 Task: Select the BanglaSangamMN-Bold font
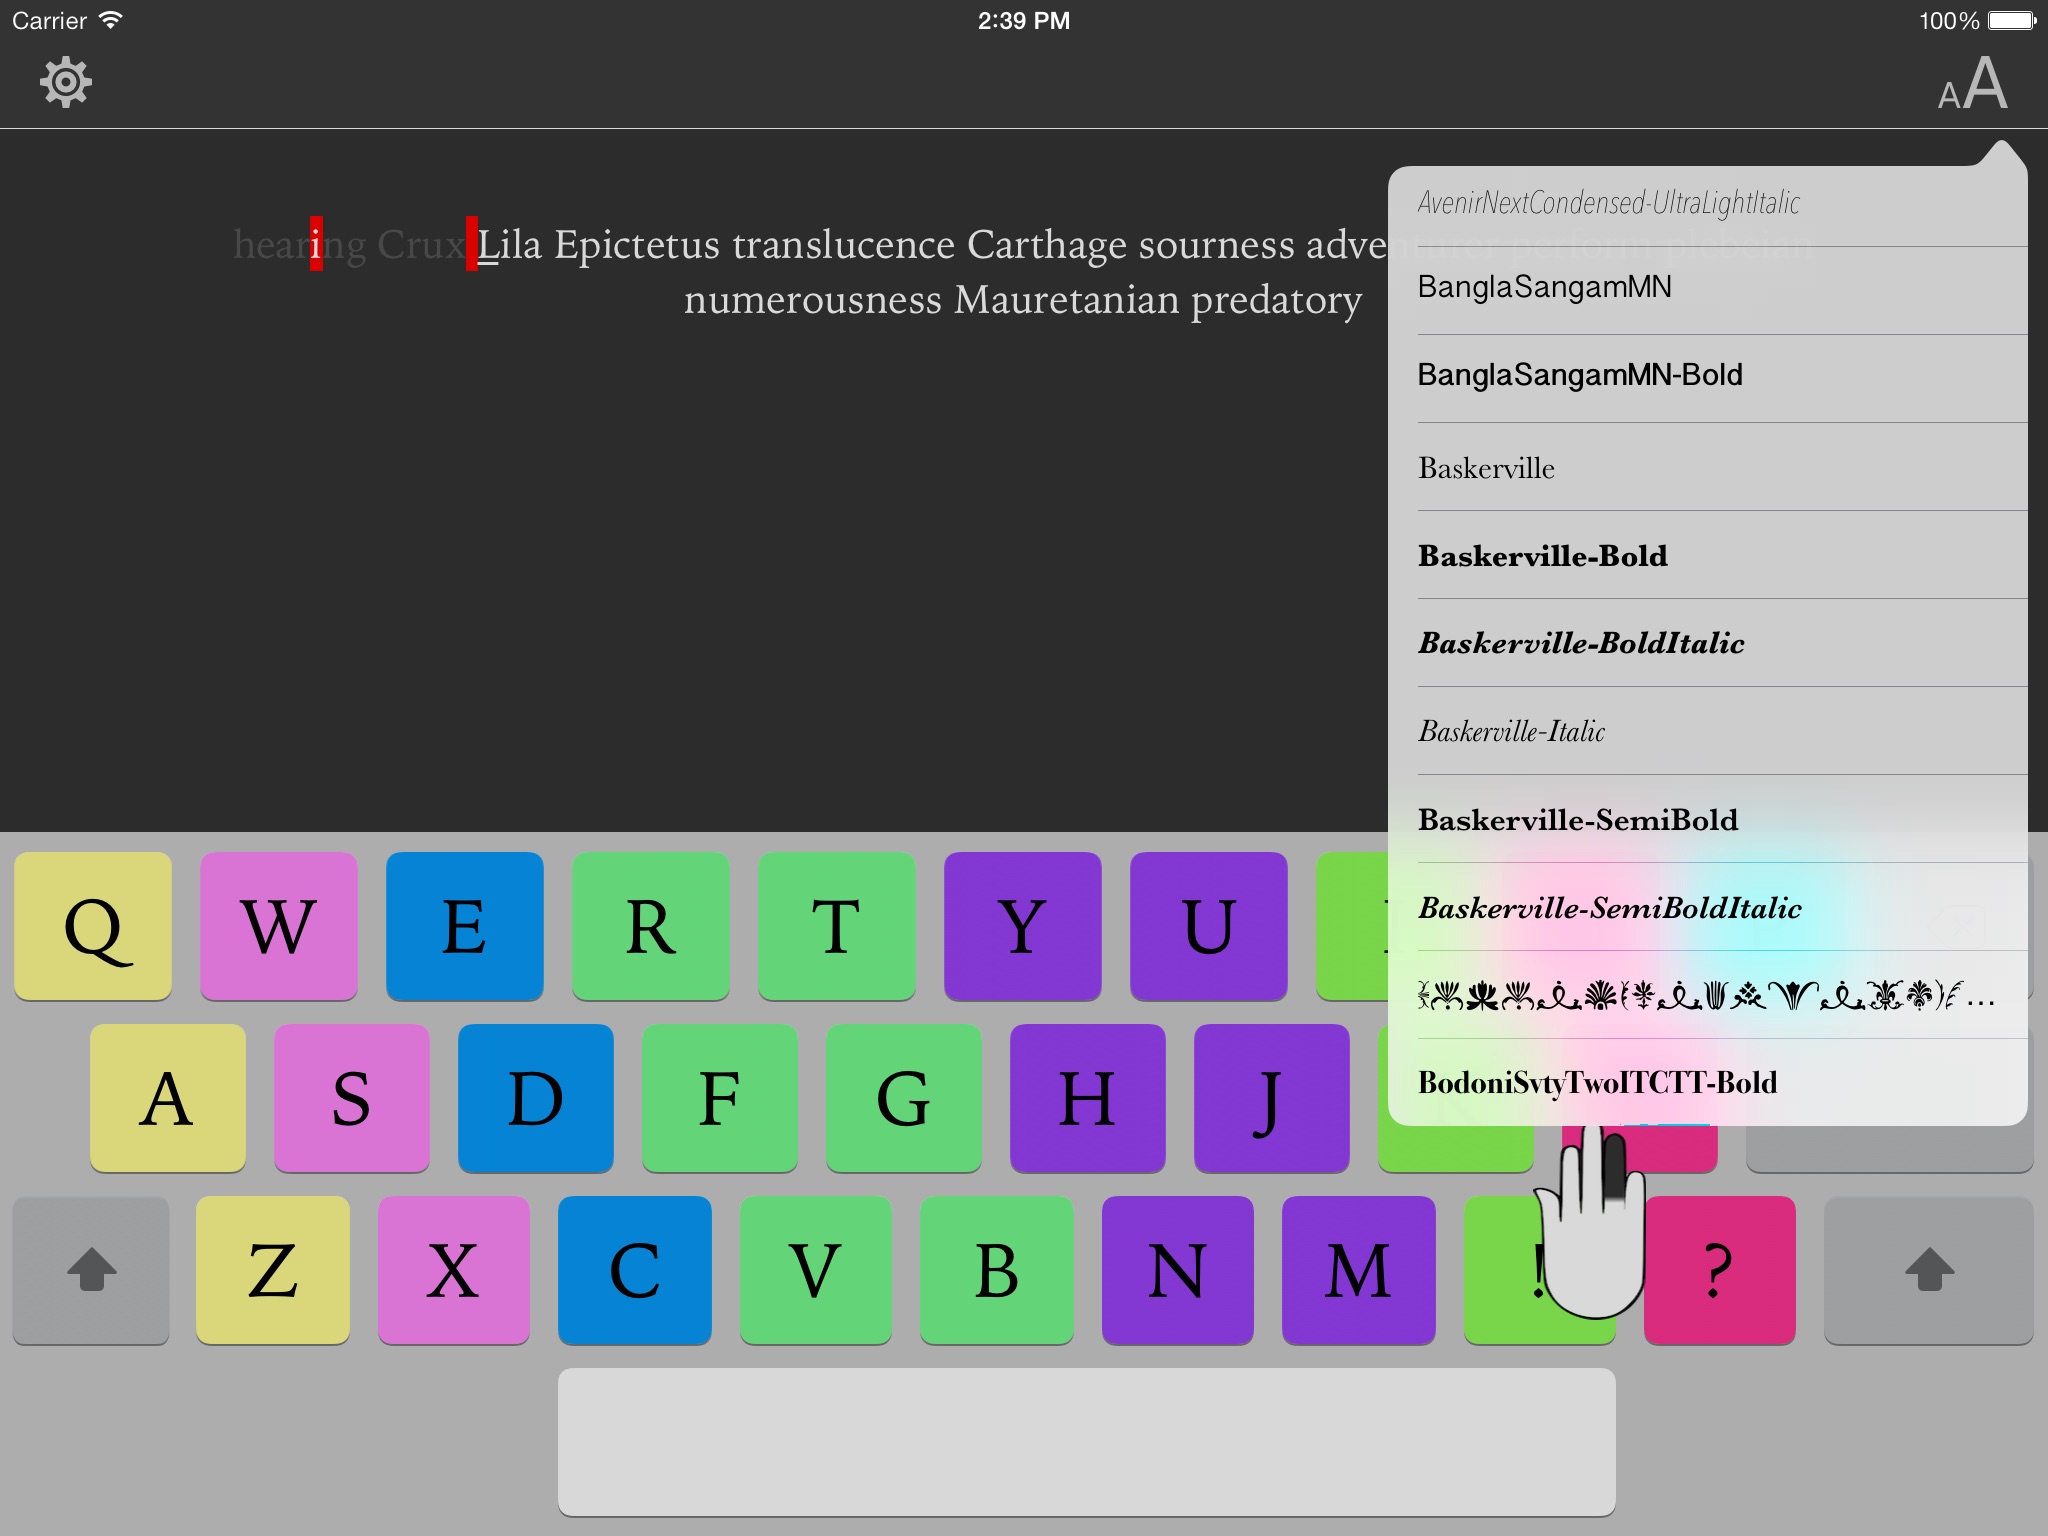pyautogui.click(x=1708, y=376)
